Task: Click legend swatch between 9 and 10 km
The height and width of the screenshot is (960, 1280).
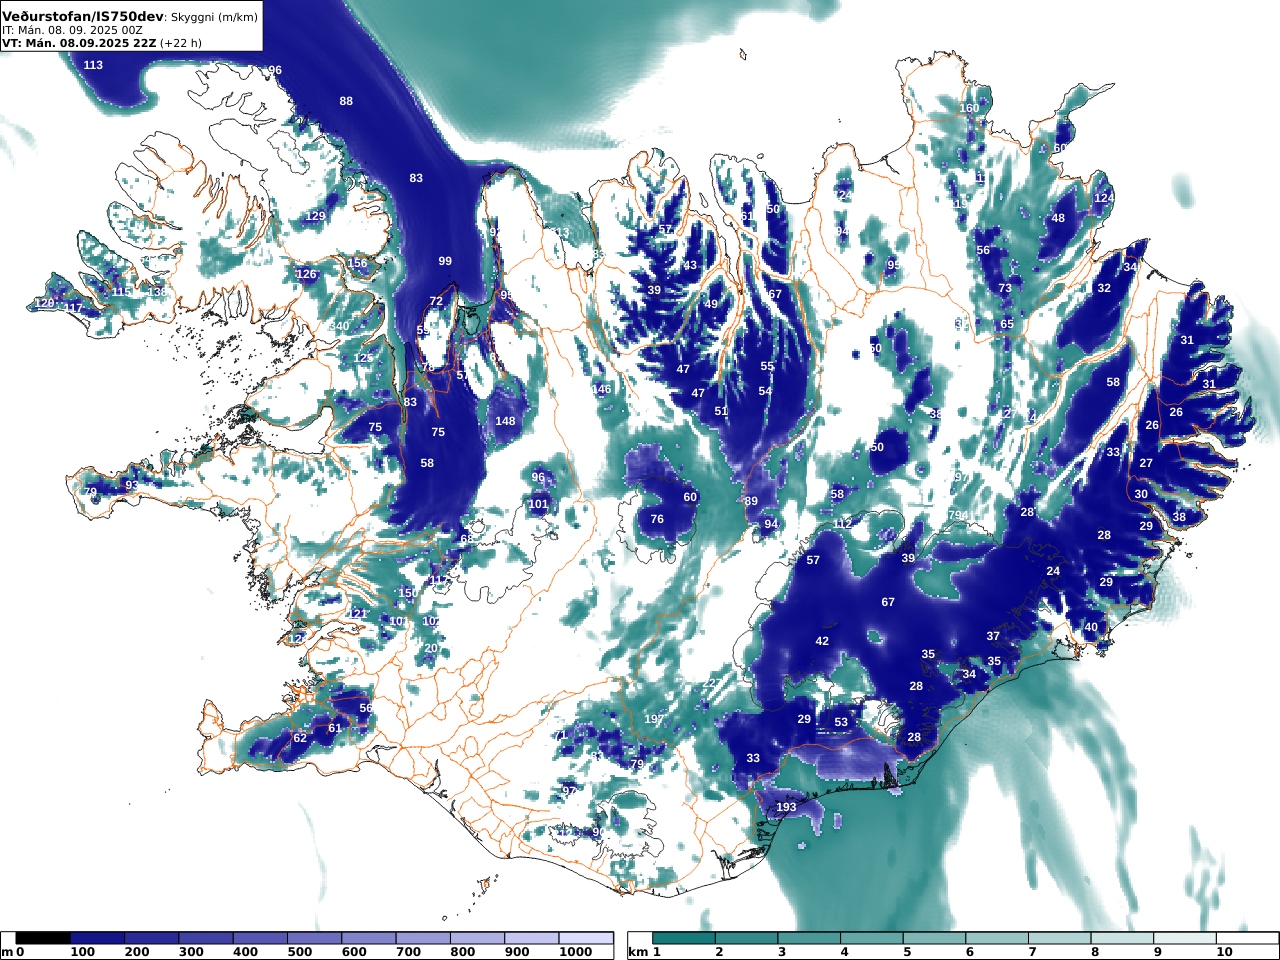Action: click(1185, 938)
